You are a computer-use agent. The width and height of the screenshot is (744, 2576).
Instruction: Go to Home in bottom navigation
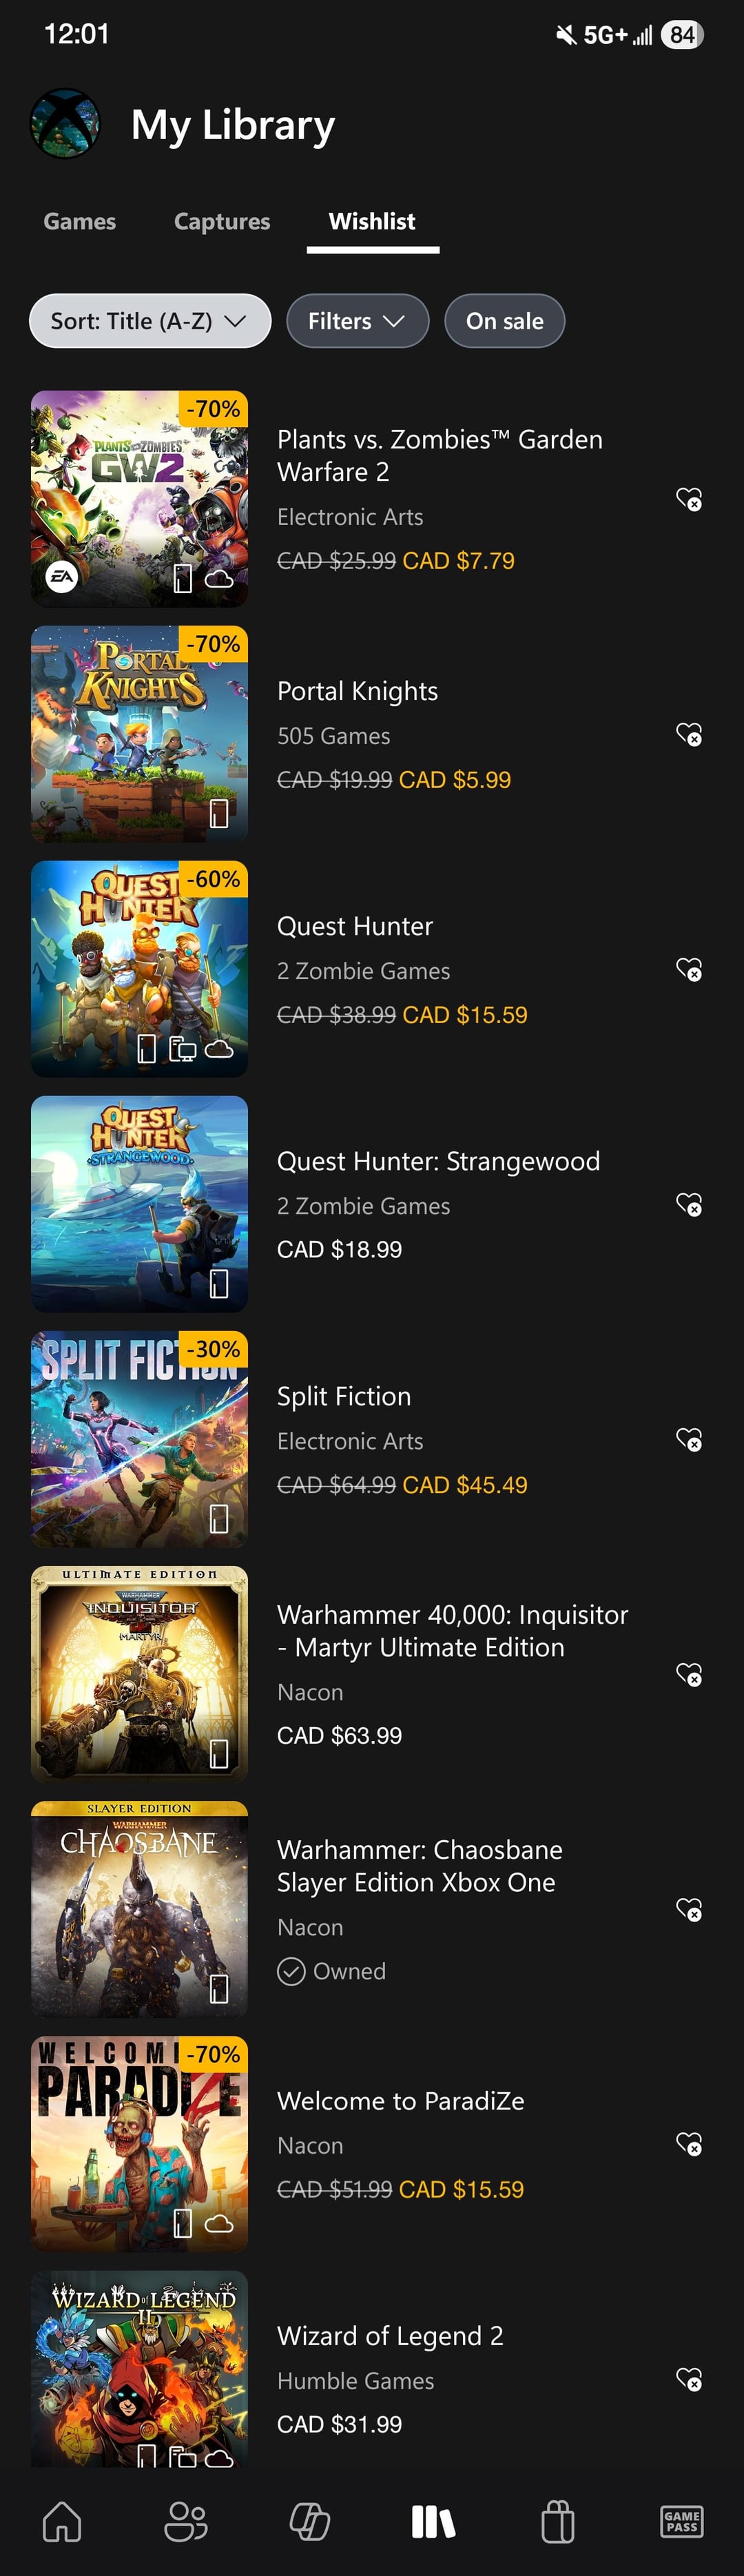pyautogui.click(x=62, y=2520)
